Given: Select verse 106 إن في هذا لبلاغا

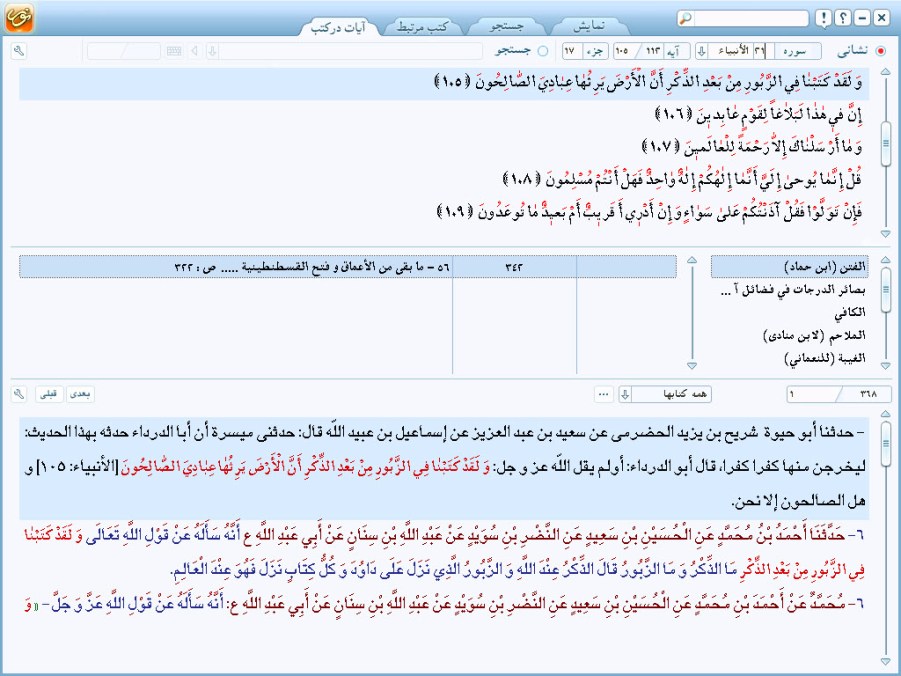Looking at the screenshot, I should 759,116.
